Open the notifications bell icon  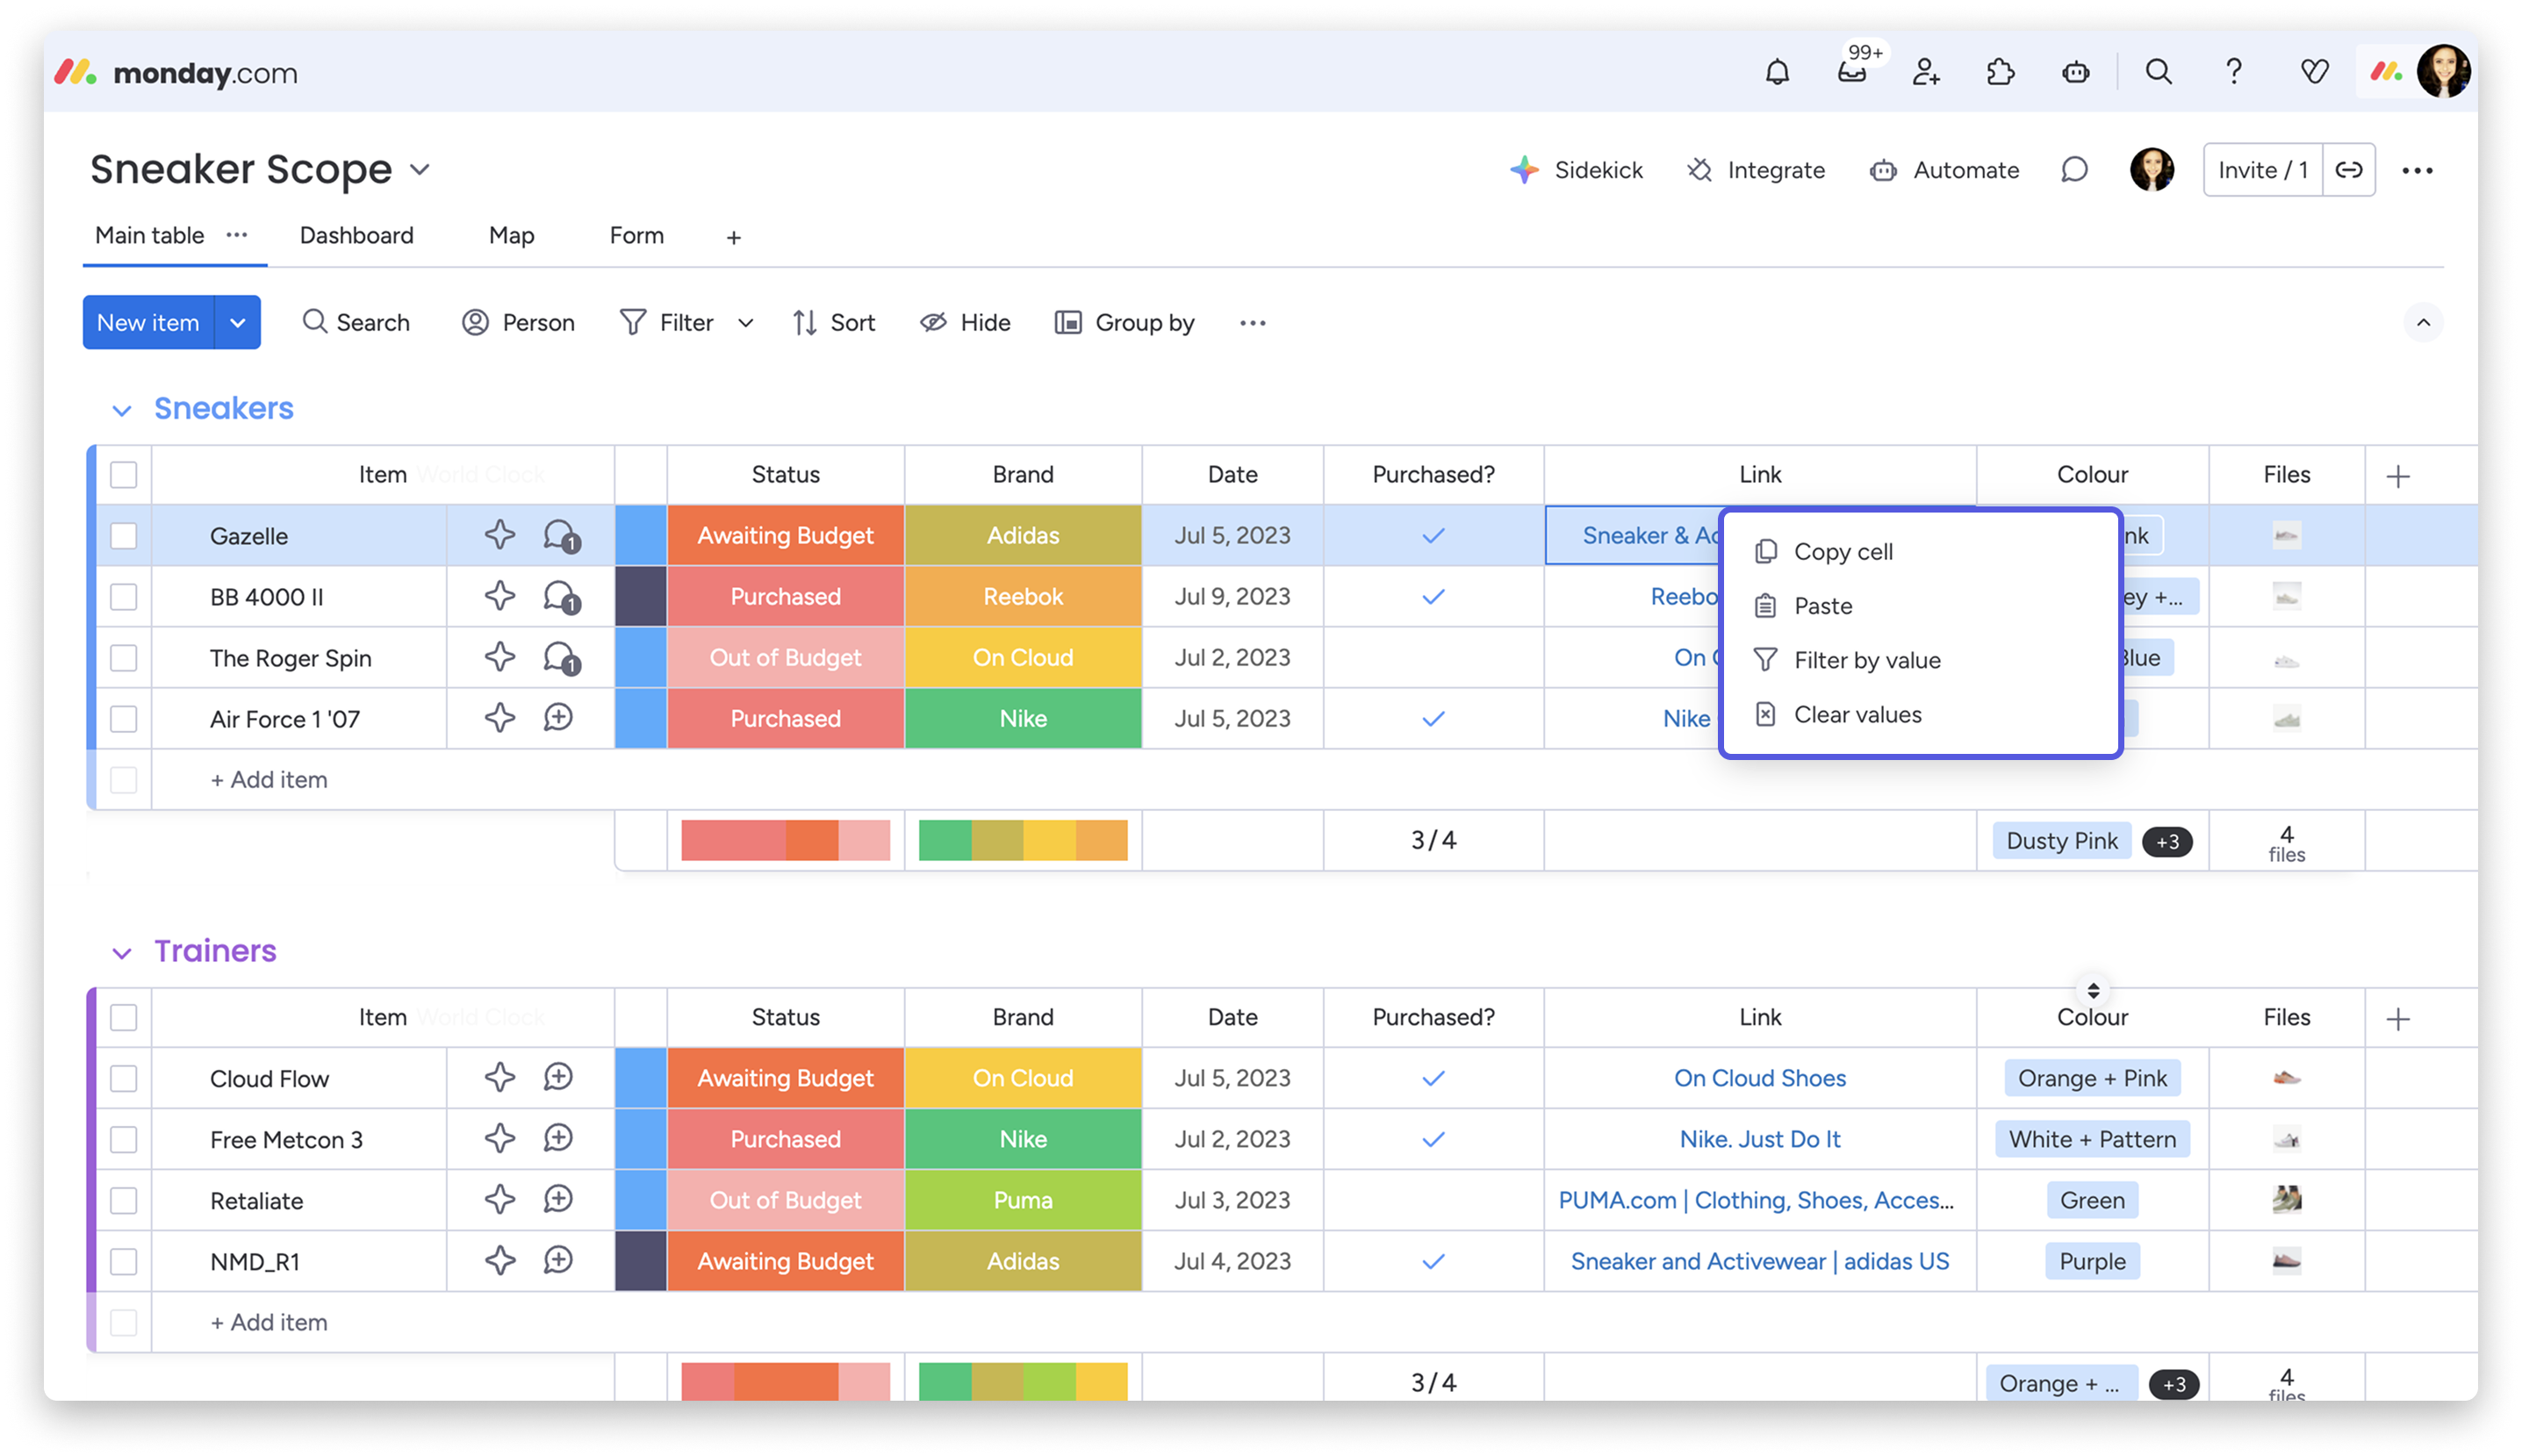click(1776, 72)
